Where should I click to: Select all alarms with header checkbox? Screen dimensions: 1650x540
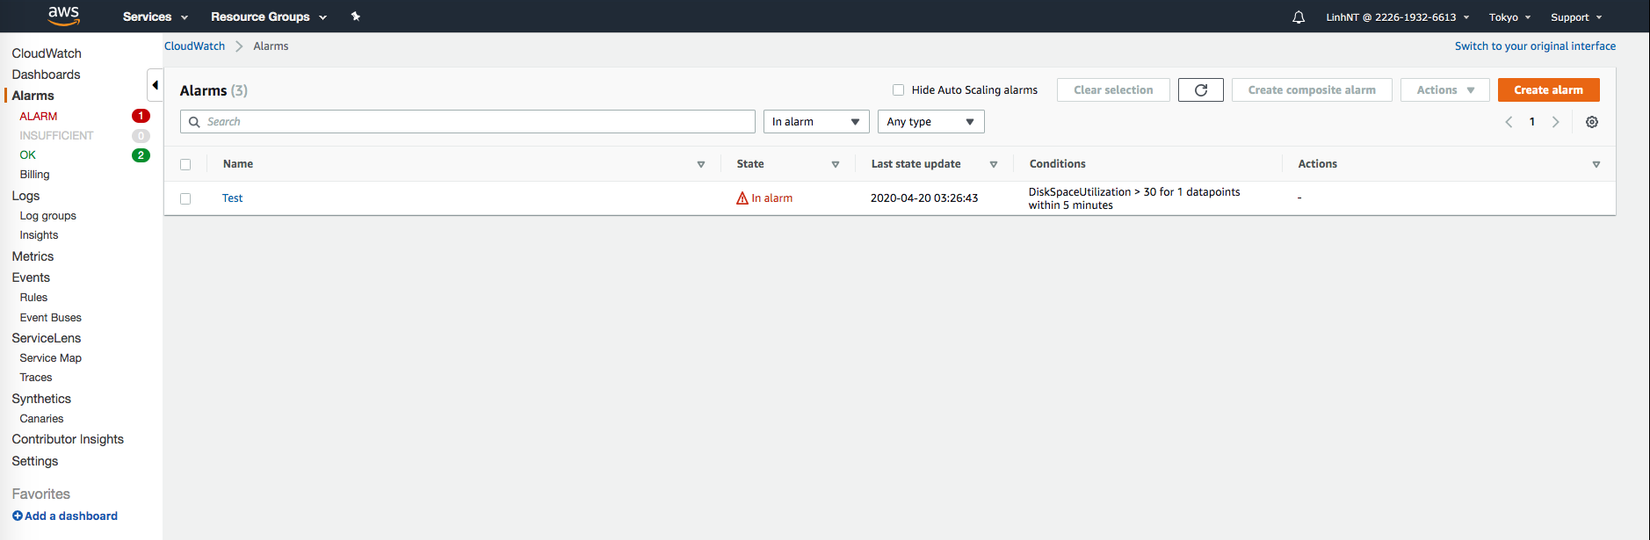[x=185, y=164]
